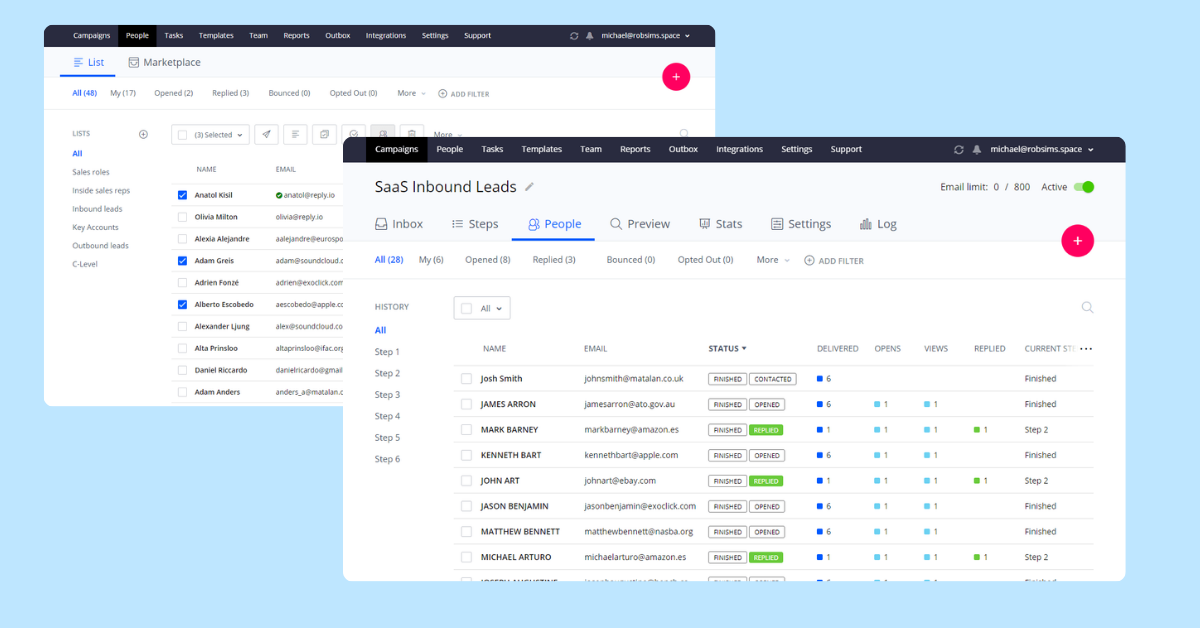Click the edit pencil beside SaaS Inbound Leads
1200x628 pixels.
pyautogui.click(x=530, y=187)
